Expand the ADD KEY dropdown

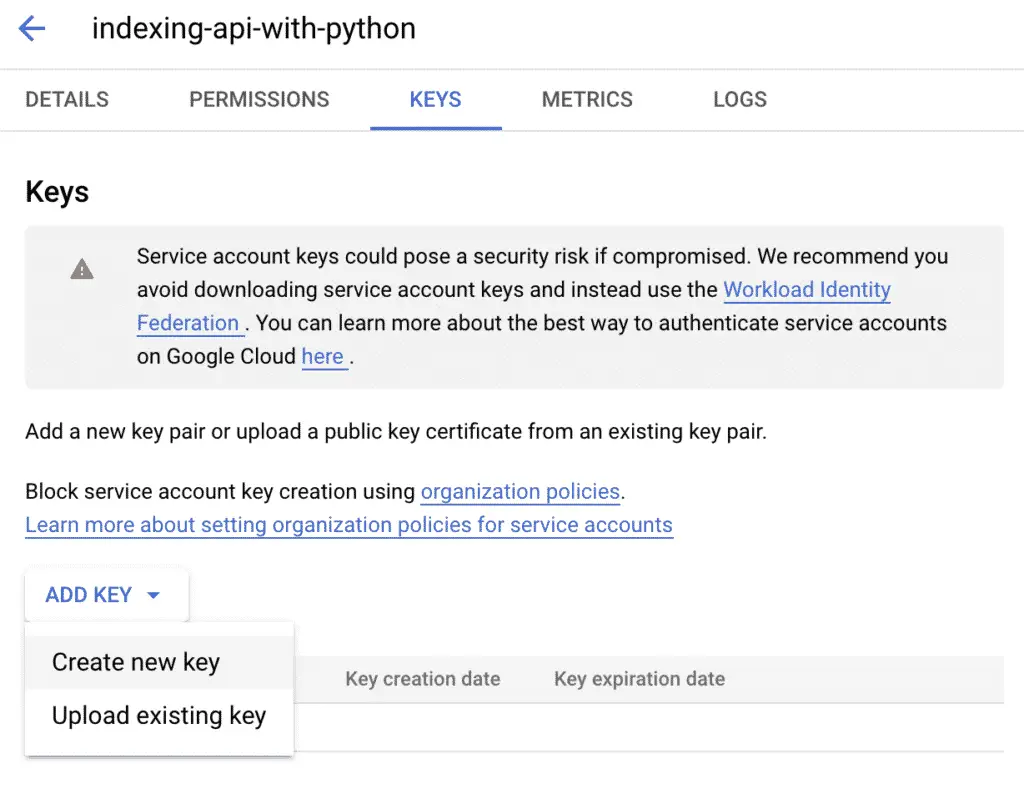(106, 595)
